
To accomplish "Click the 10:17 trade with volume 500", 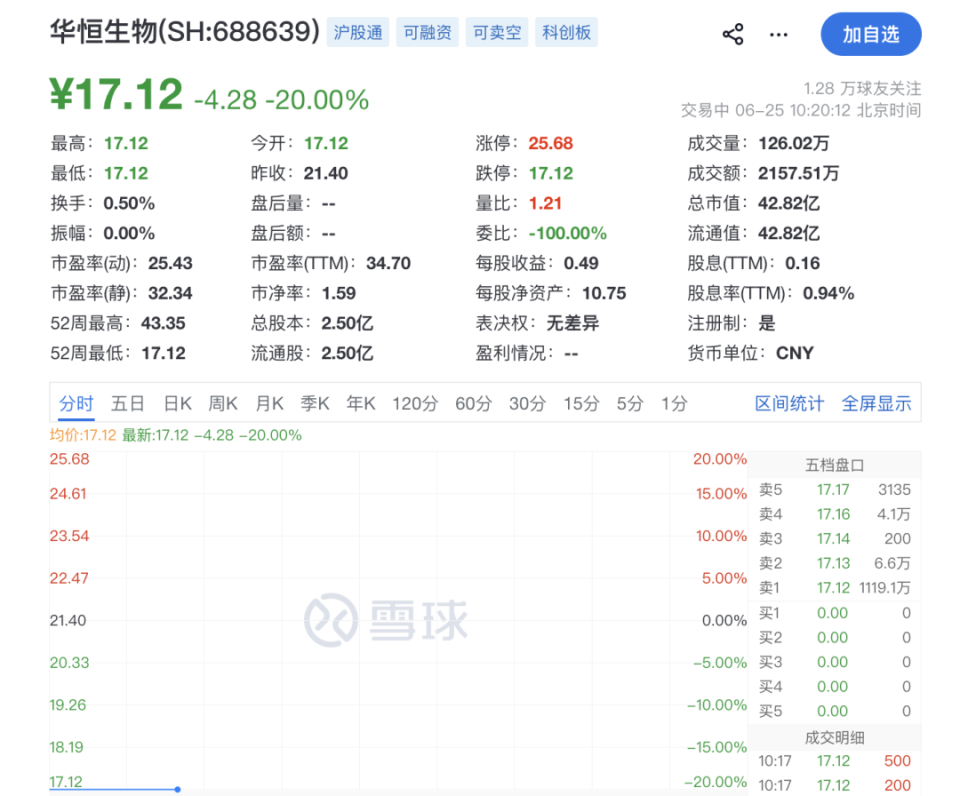I will click(834, 760).
